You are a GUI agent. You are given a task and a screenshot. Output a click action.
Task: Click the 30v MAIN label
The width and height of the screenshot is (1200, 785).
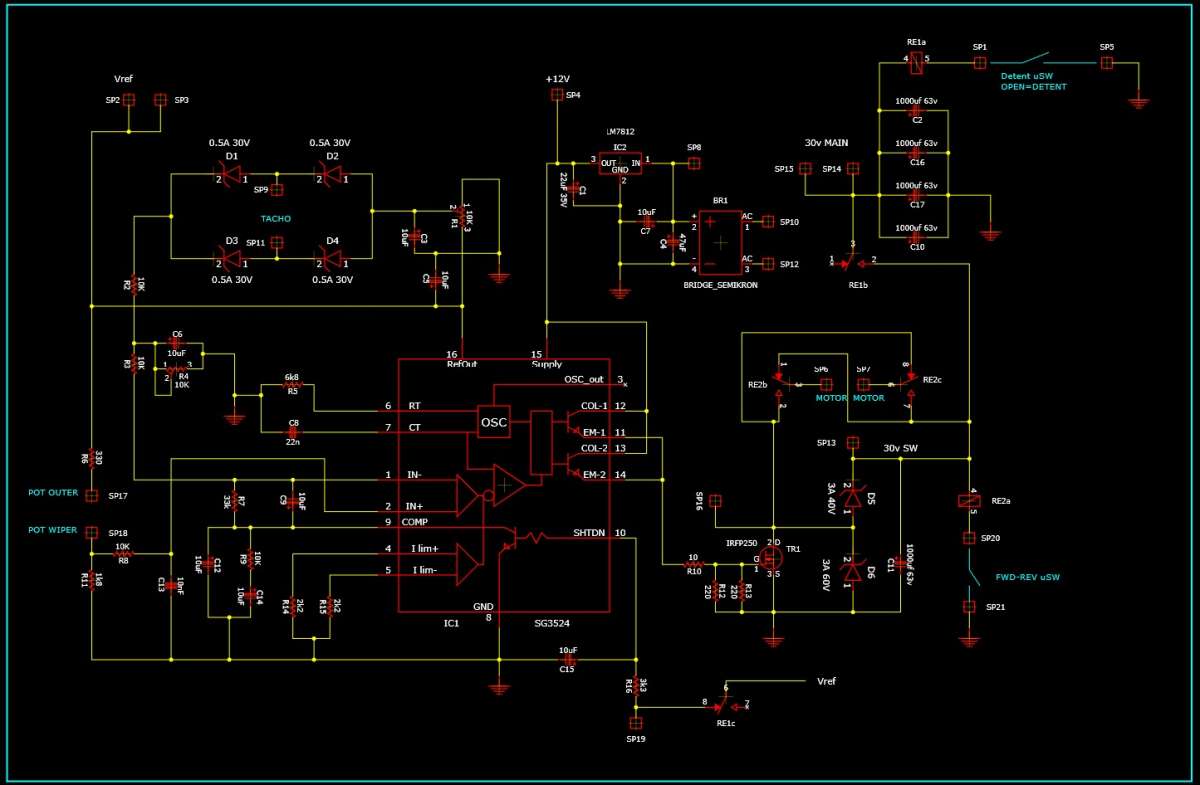tap(826, 143)
